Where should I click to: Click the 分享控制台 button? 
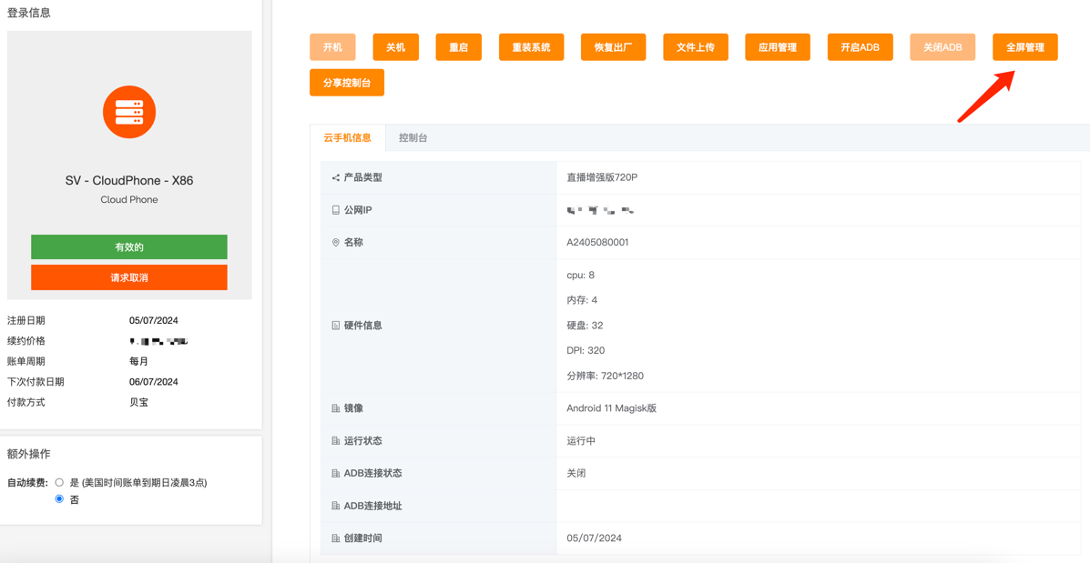click(347, 83)
